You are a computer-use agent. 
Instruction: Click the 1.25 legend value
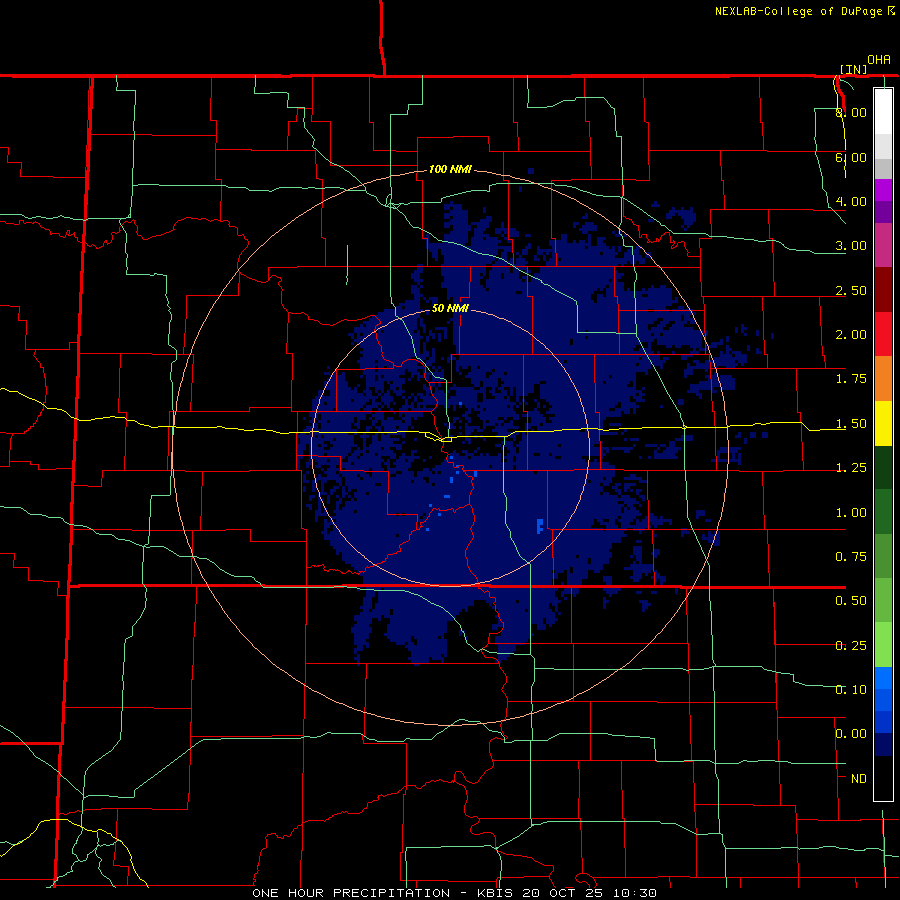coord(851,468)
